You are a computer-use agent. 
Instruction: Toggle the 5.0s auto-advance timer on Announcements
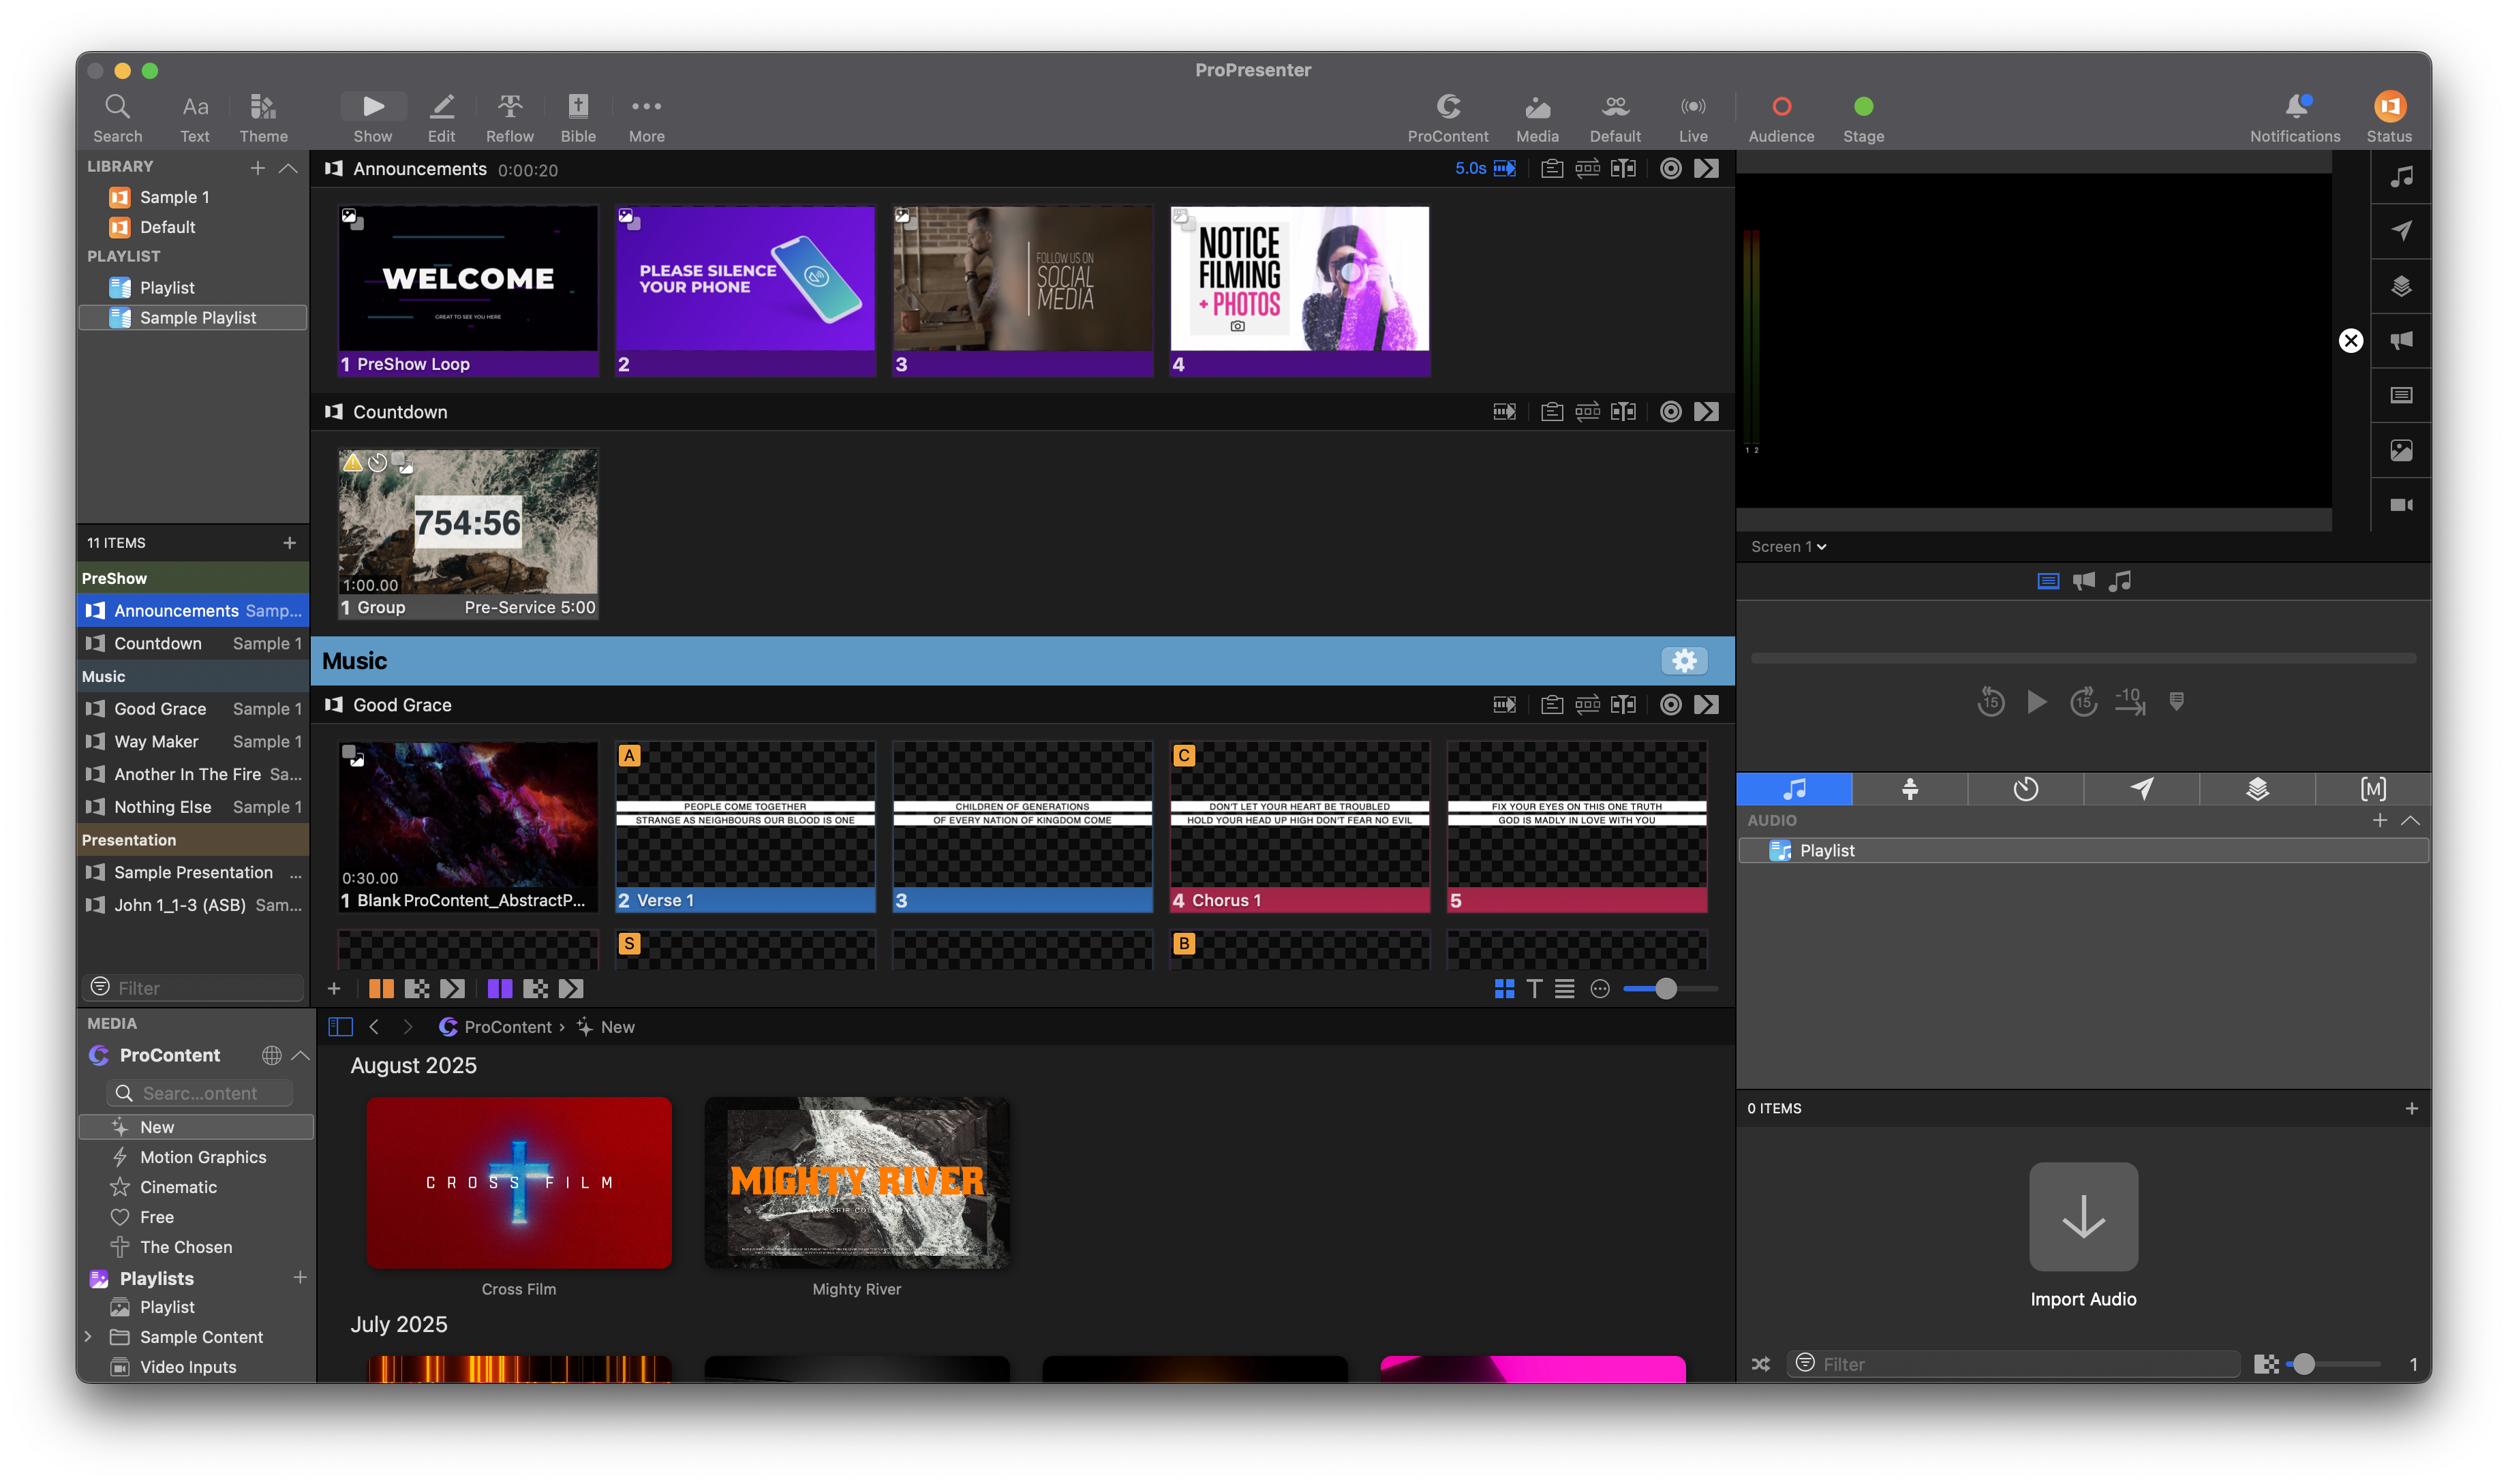point(1485,168)
